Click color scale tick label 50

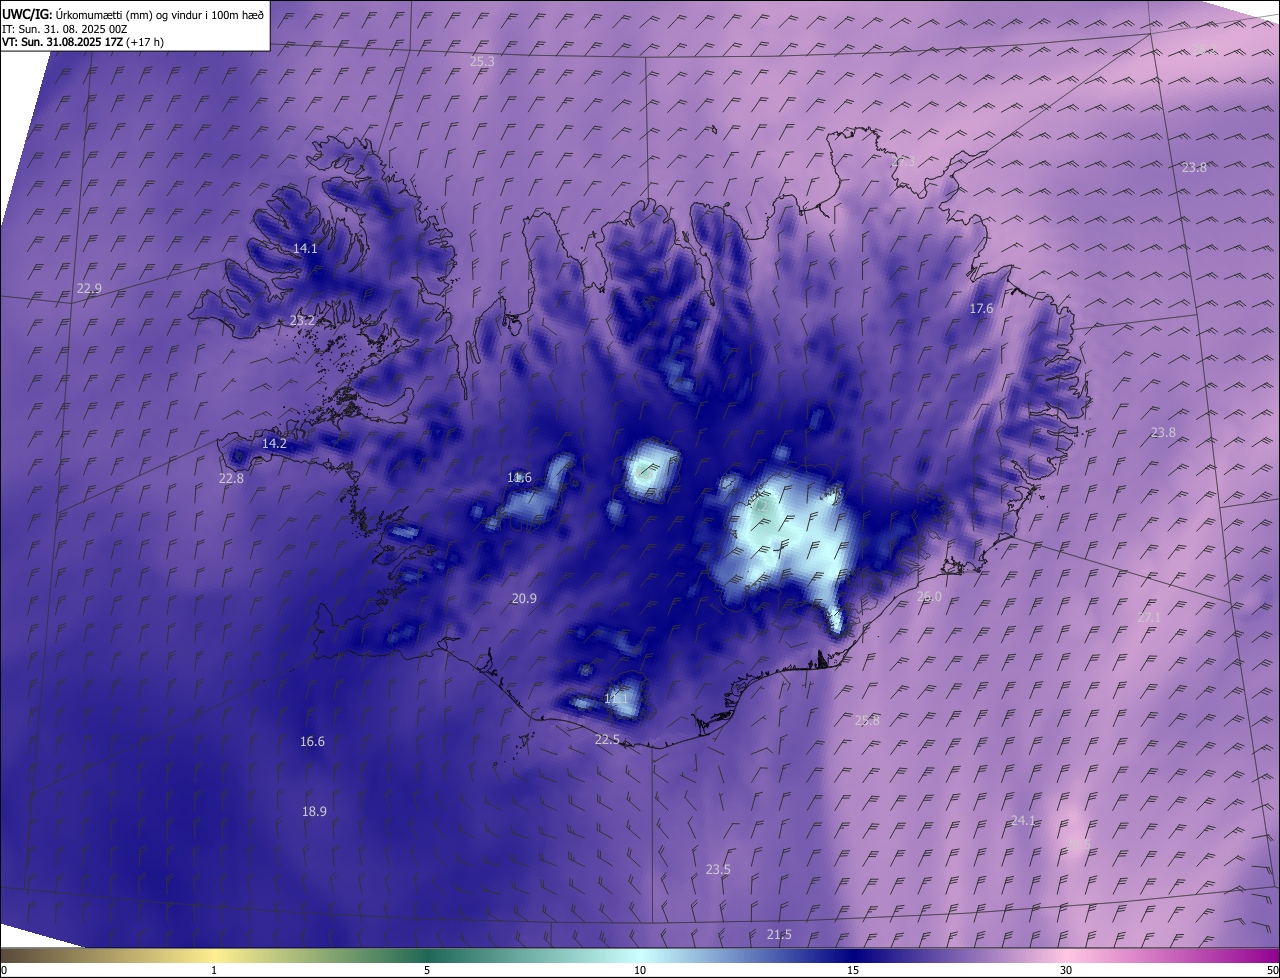[x=1272, y=971]
